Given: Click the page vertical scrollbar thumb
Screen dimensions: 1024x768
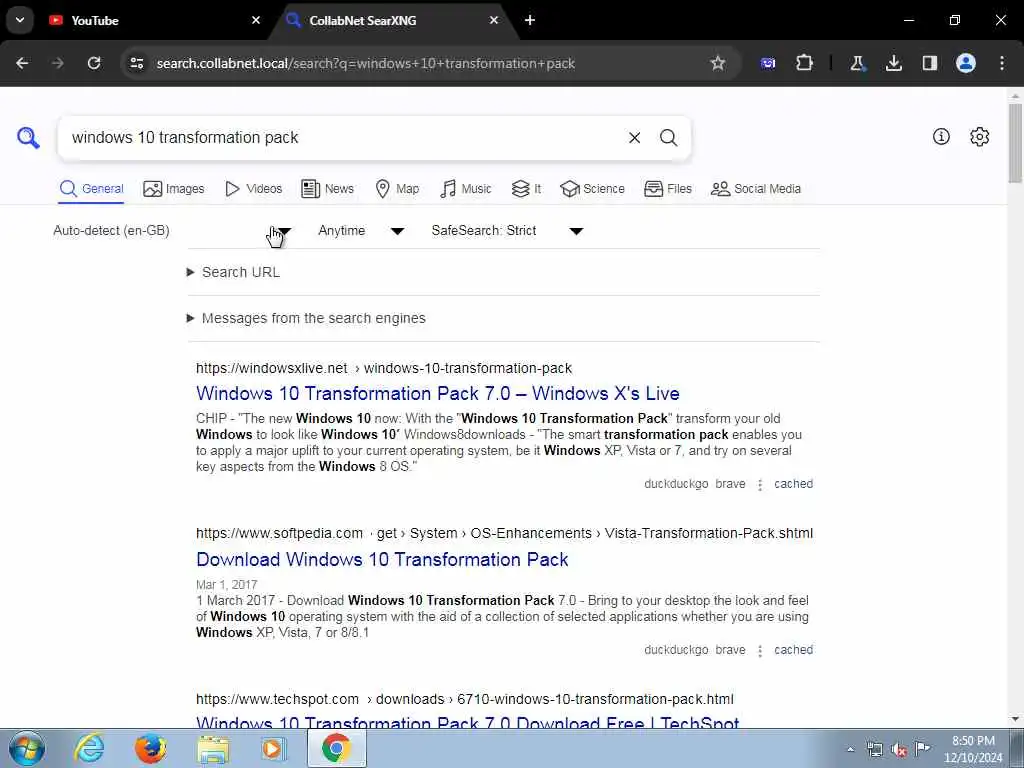Looking at the screenshot, I should click(1016, 142).
